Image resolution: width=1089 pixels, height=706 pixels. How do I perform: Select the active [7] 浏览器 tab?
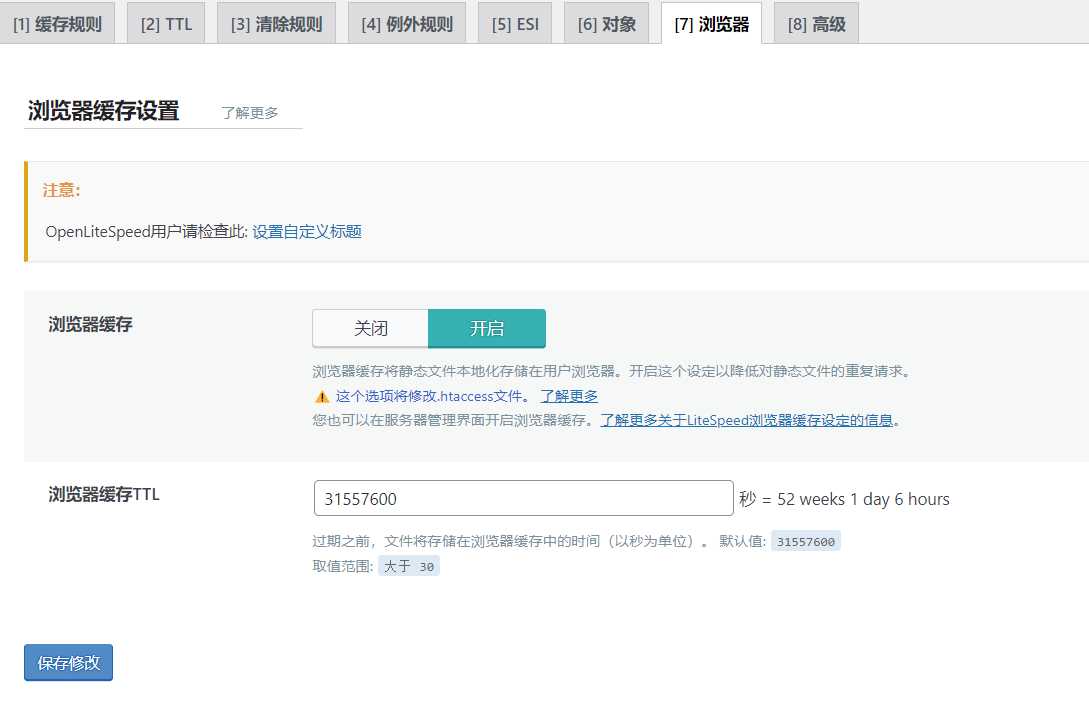click(711, 24)
